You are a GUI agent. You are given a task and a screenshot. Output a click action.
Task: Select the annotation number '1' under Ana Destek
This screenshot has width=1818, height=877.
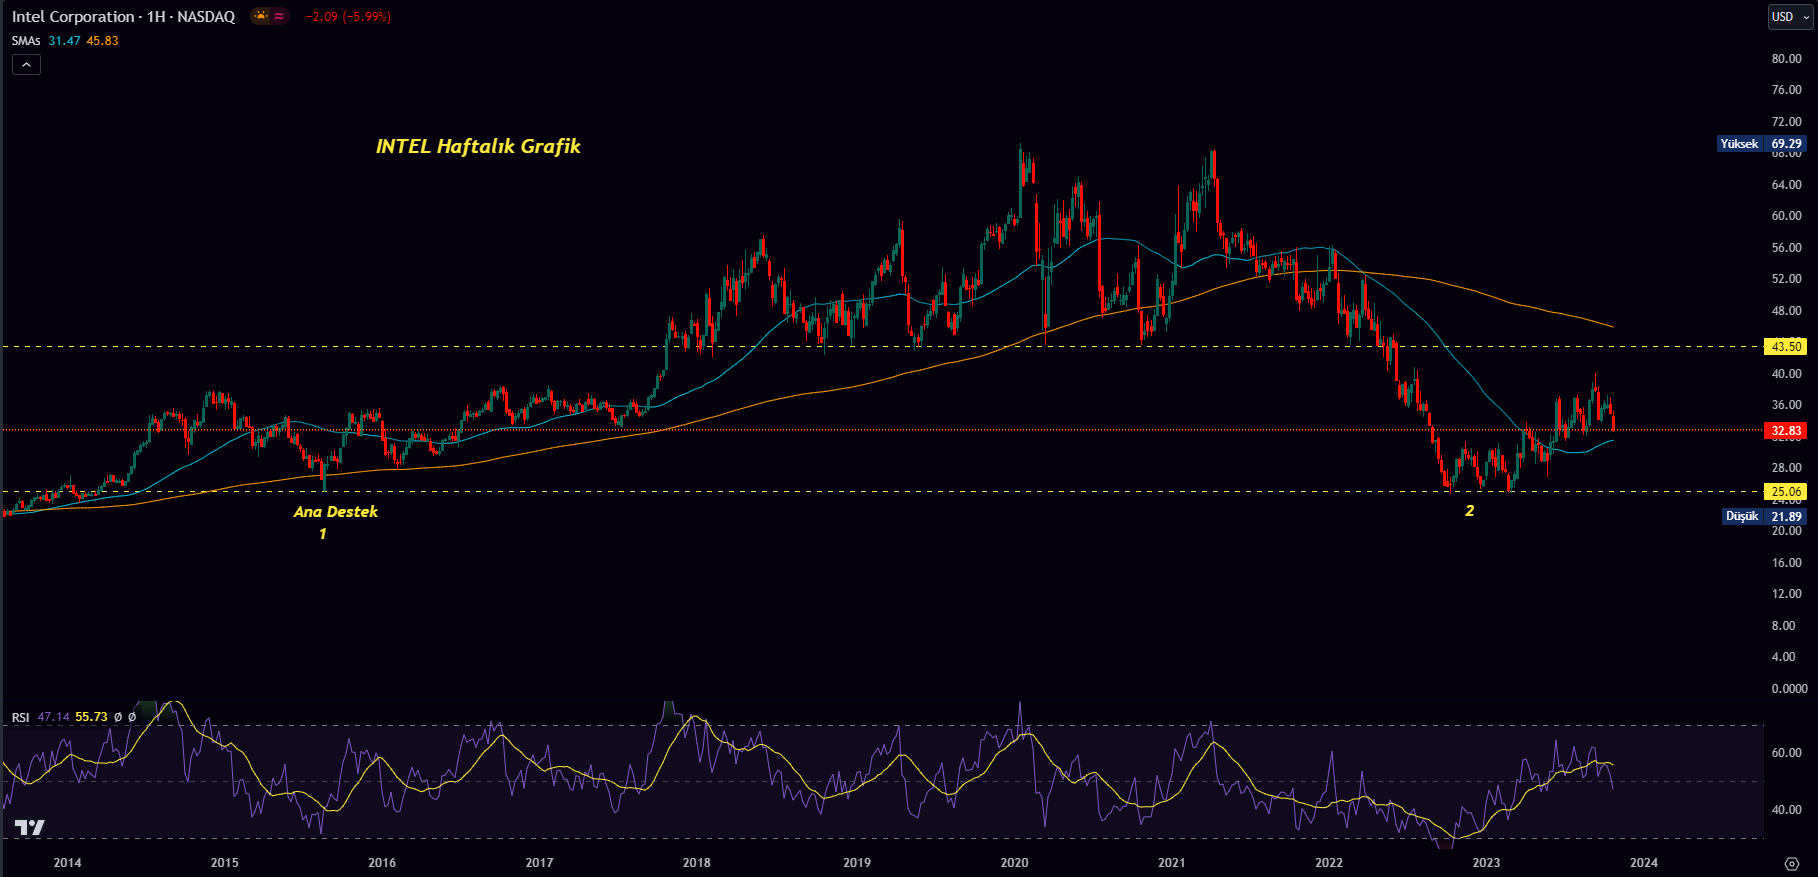(323, 534)
